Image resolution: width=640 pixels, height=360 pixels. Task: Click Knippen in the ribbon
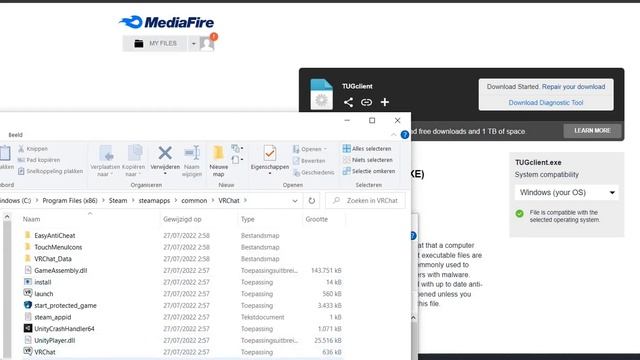(x=33, y=149)
